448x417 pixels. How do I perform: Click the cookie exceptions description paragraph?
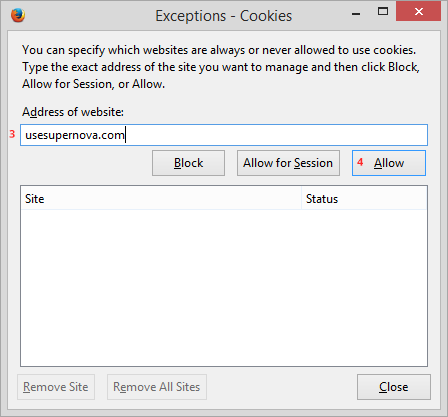coord(221,67)
